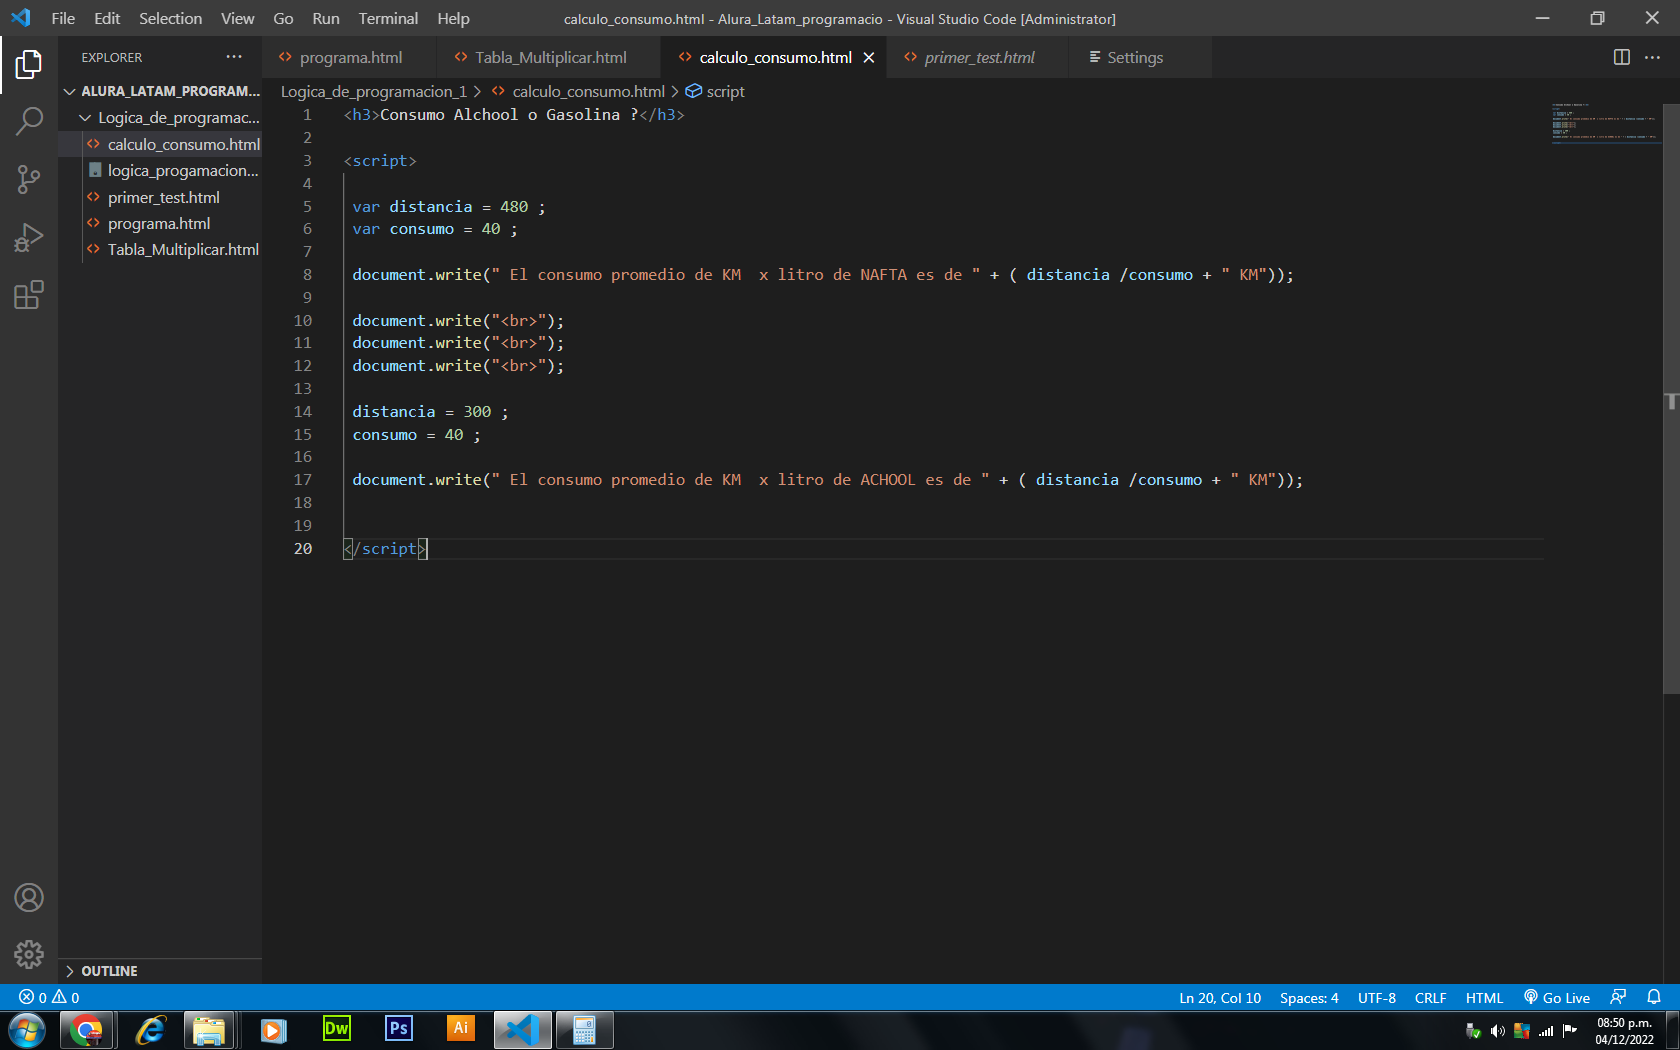Click the volume icon in system tray

[x=1497, y=1031]
